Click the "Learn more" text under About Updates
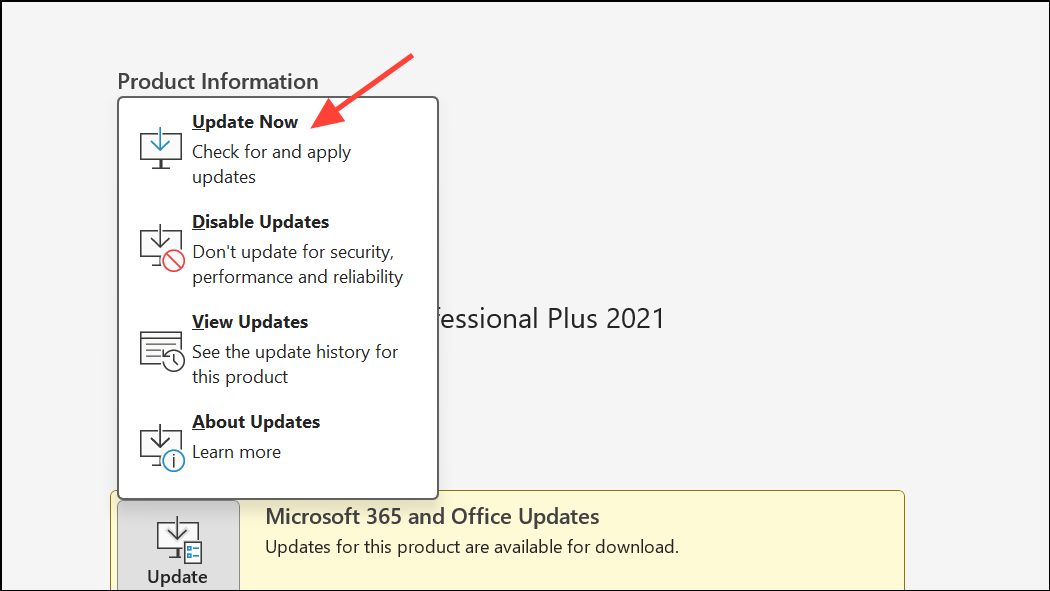1050x591 pixels. (x=236, y=452)
